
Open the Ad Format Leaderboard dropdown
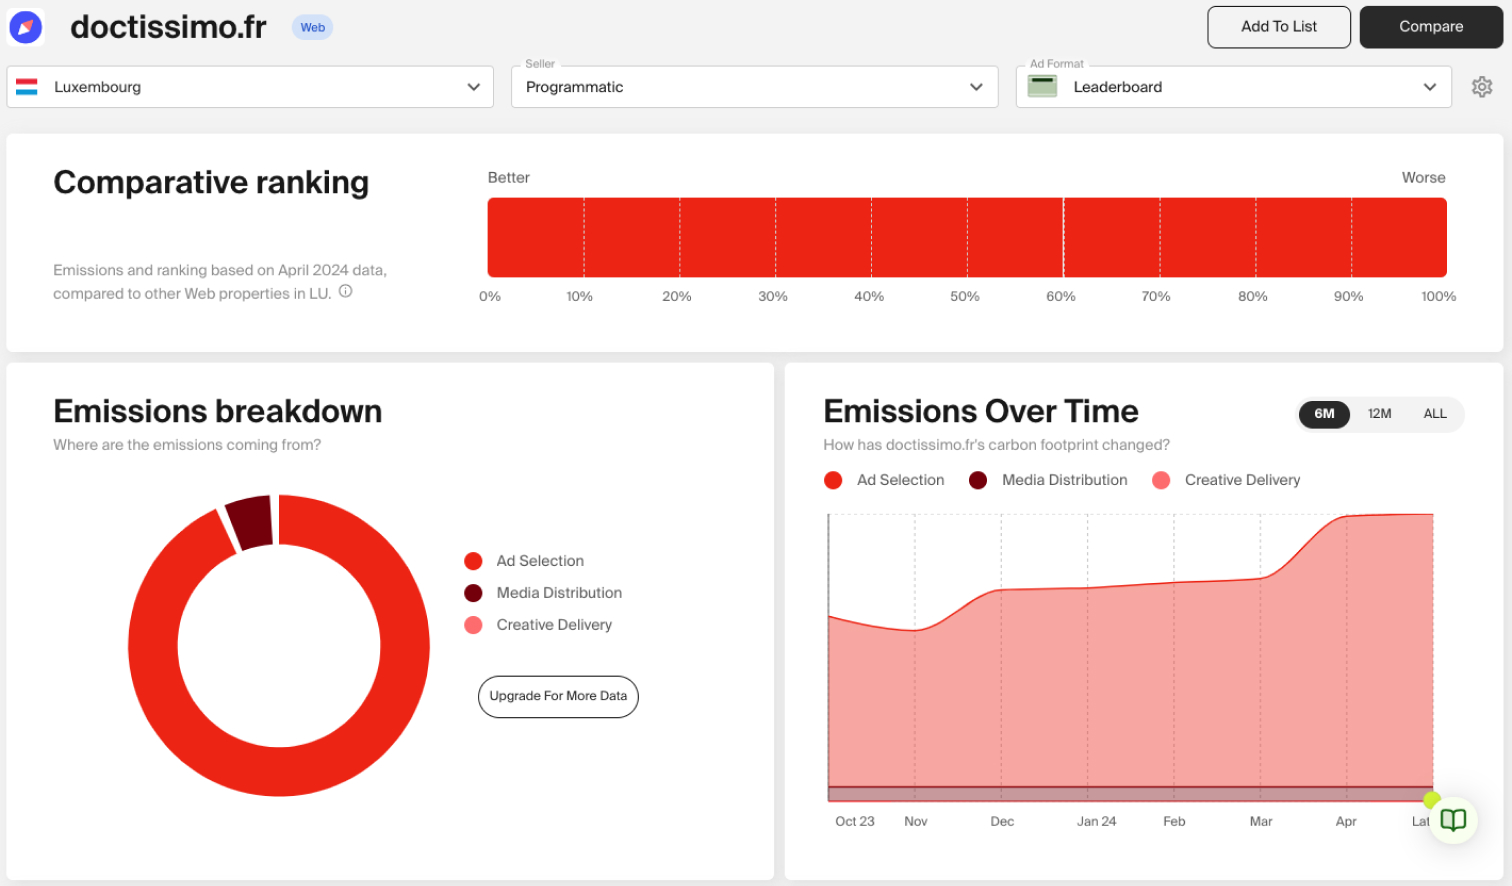1234,87
